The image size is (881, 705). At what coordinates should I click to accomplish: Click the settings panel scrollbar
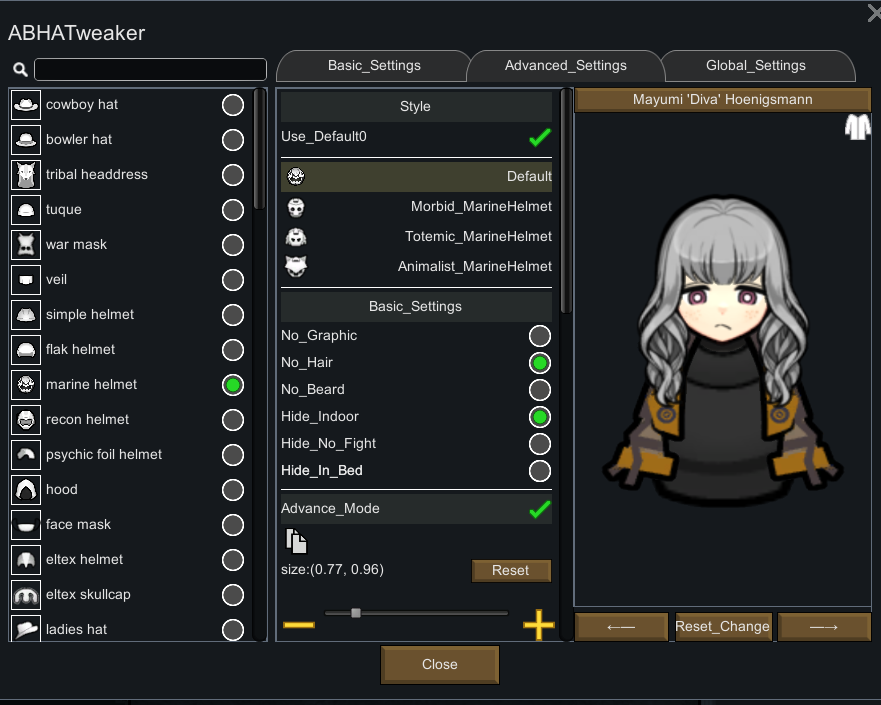coord(566,201)
